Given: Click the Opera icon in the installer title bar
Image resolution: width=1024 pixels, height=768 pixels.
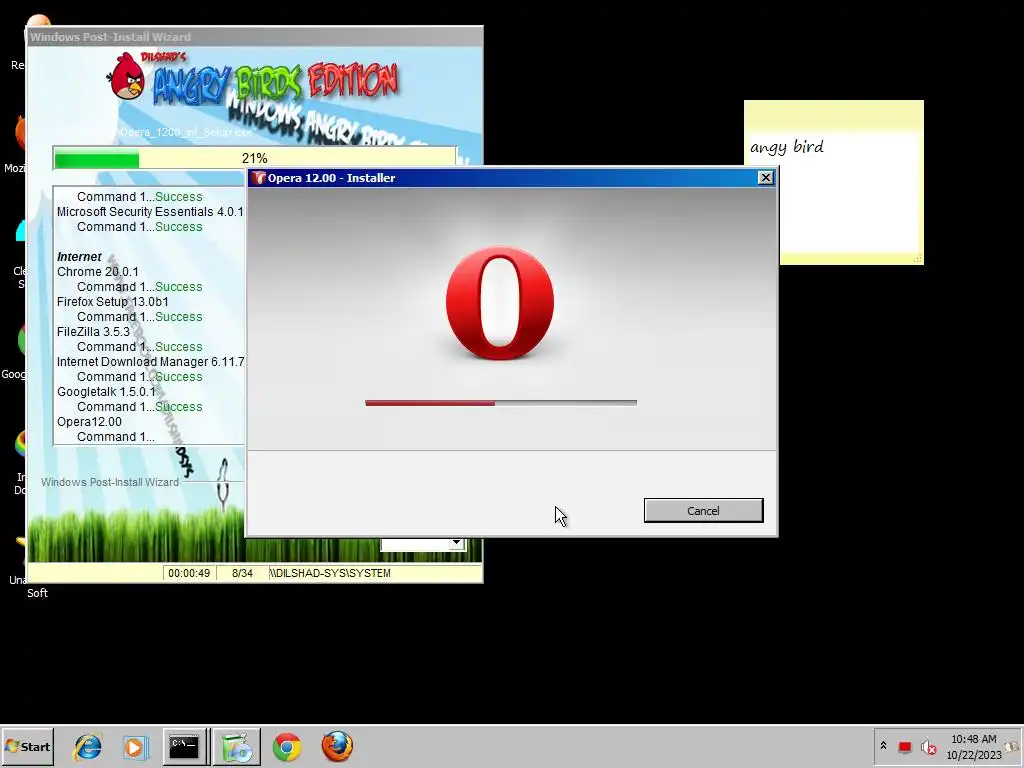Looking at the screenshot, I should click(259, 178).
